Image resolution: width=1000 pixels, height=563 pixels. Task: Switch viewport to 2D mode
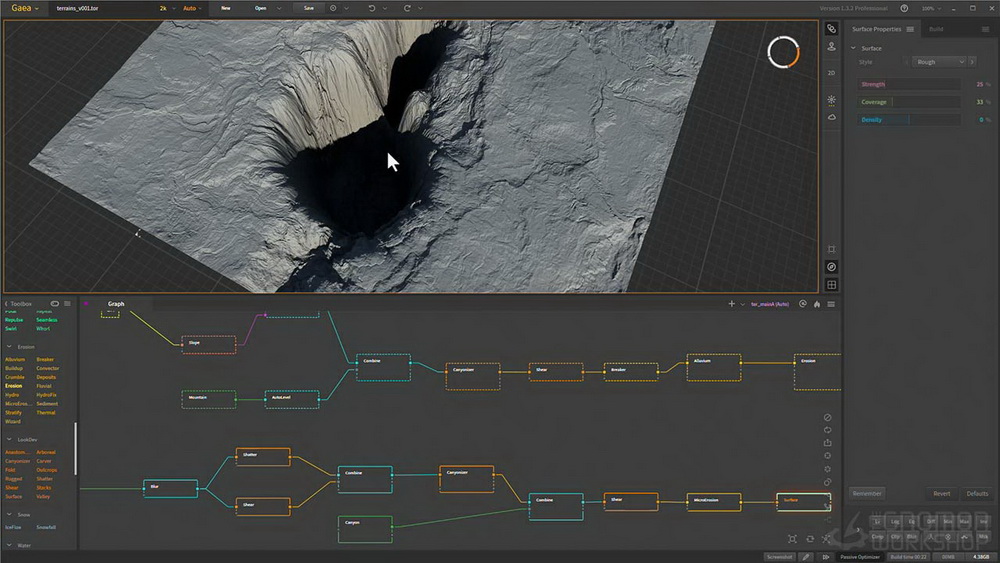[x=831, y=73]
